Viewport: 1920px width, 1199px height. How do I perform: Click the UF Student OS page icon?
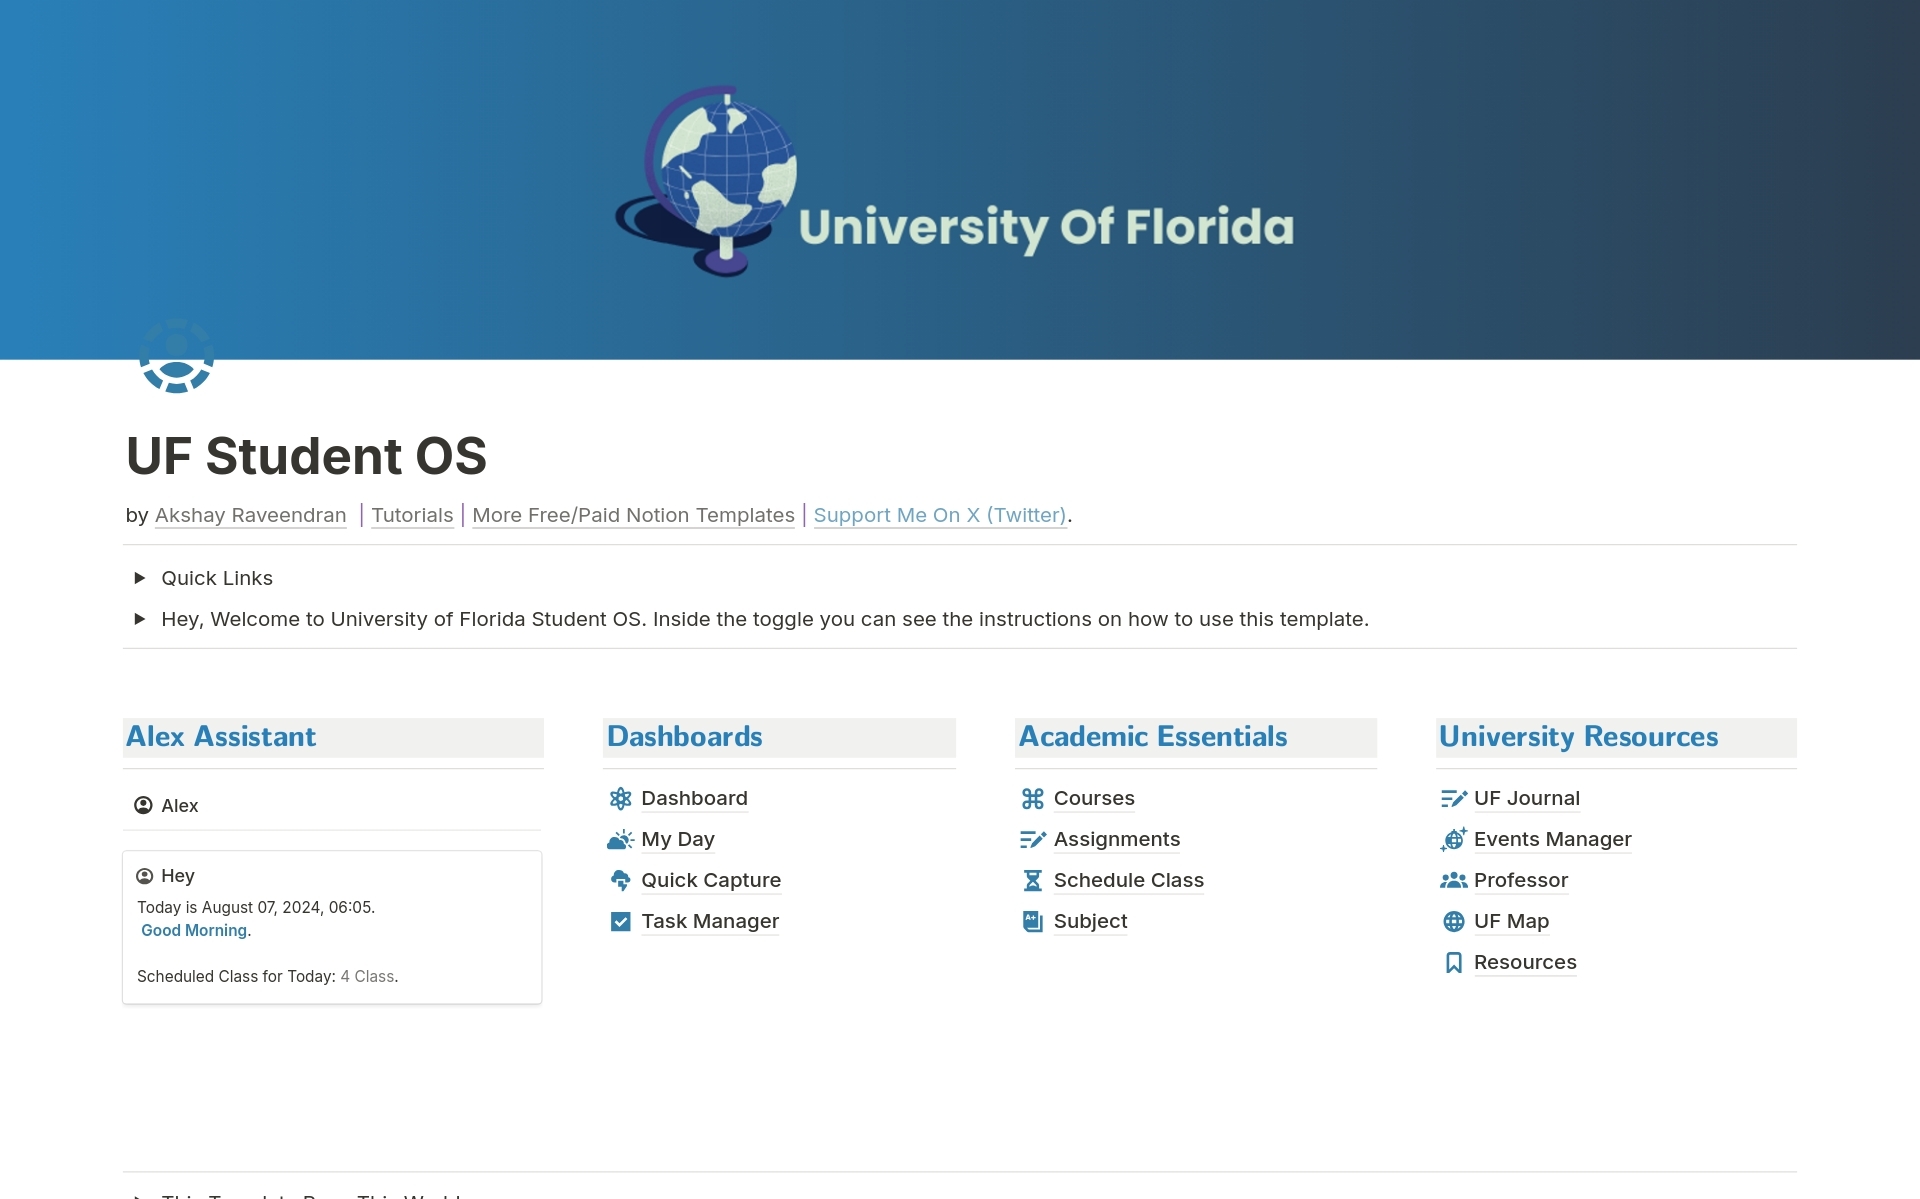[177, 356]
